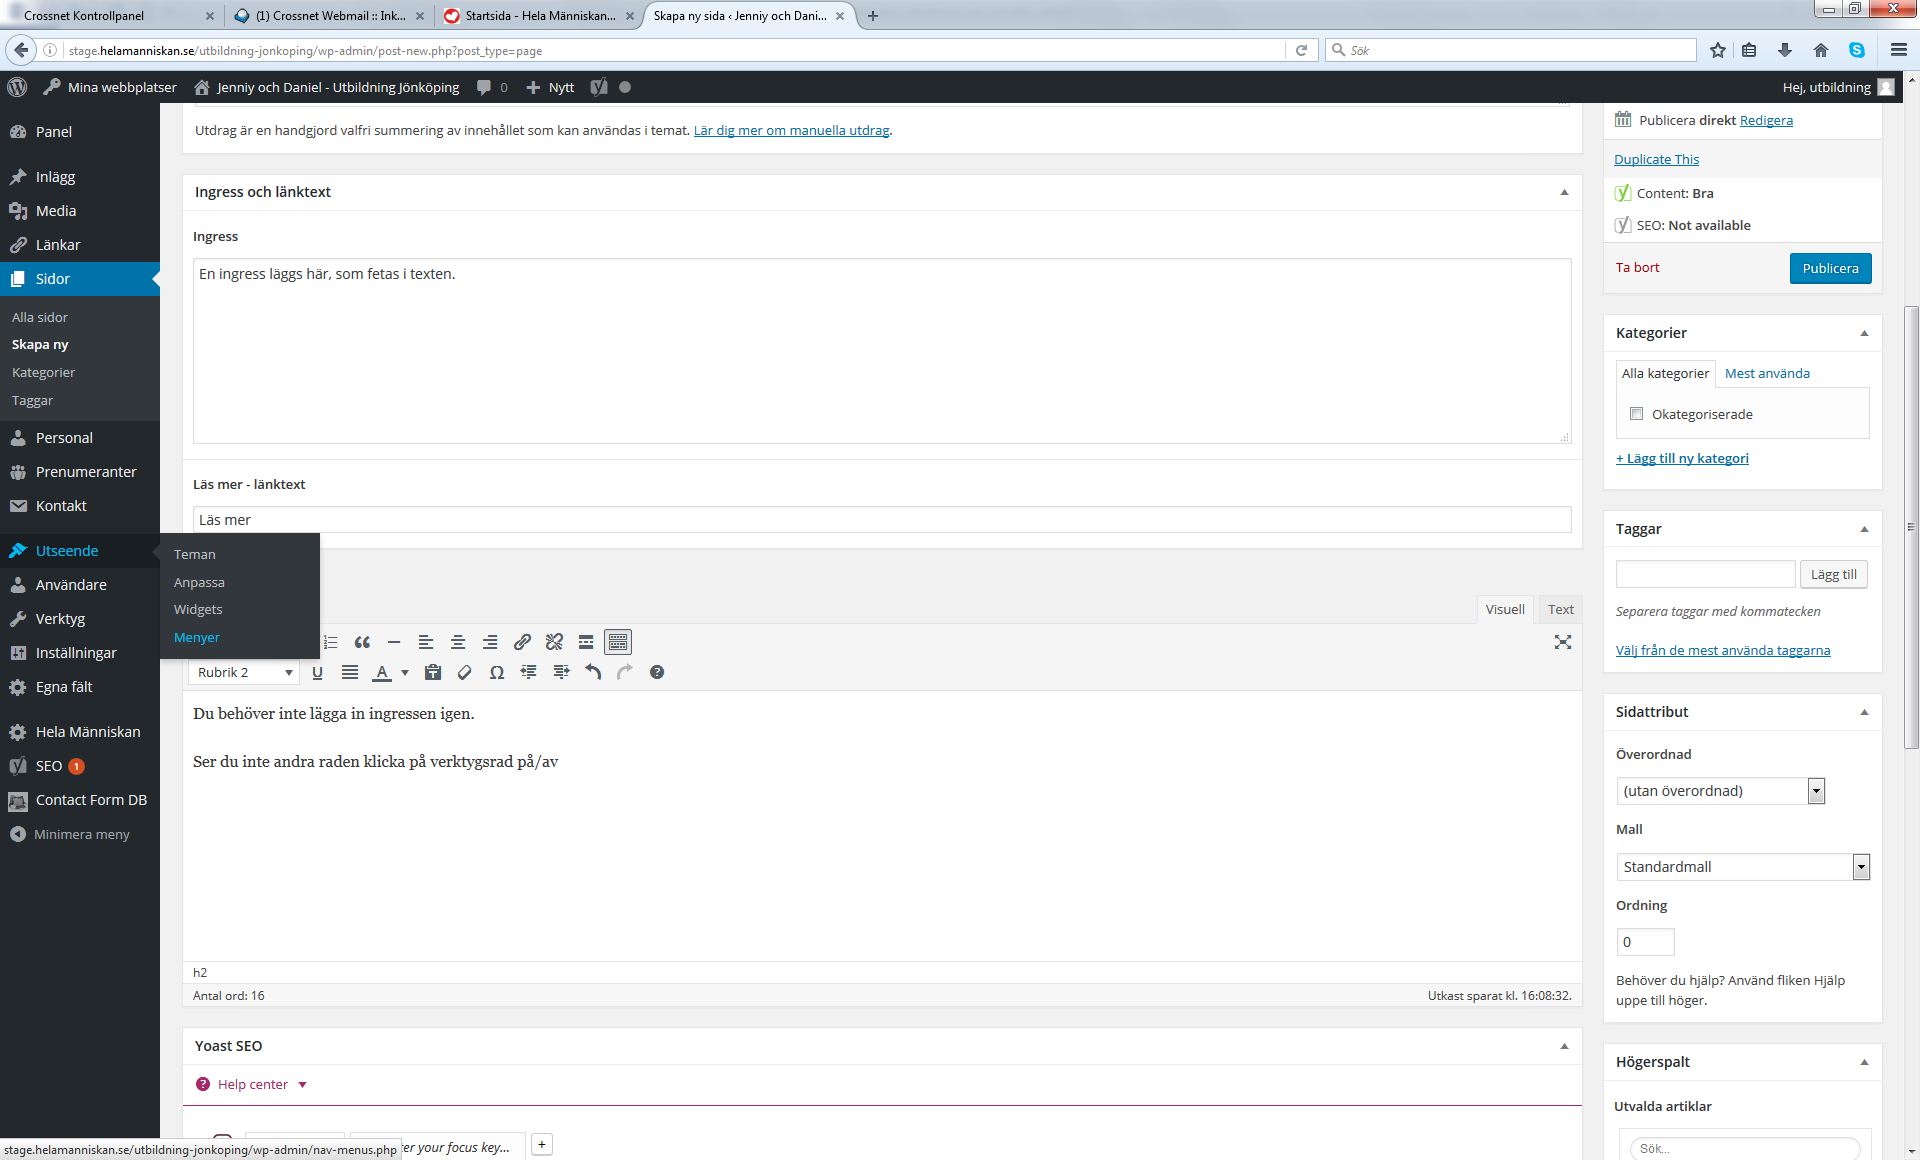1920x1160 pixels.
Task: Enable the Visuell editor tab
Action: pos(1507,609)
